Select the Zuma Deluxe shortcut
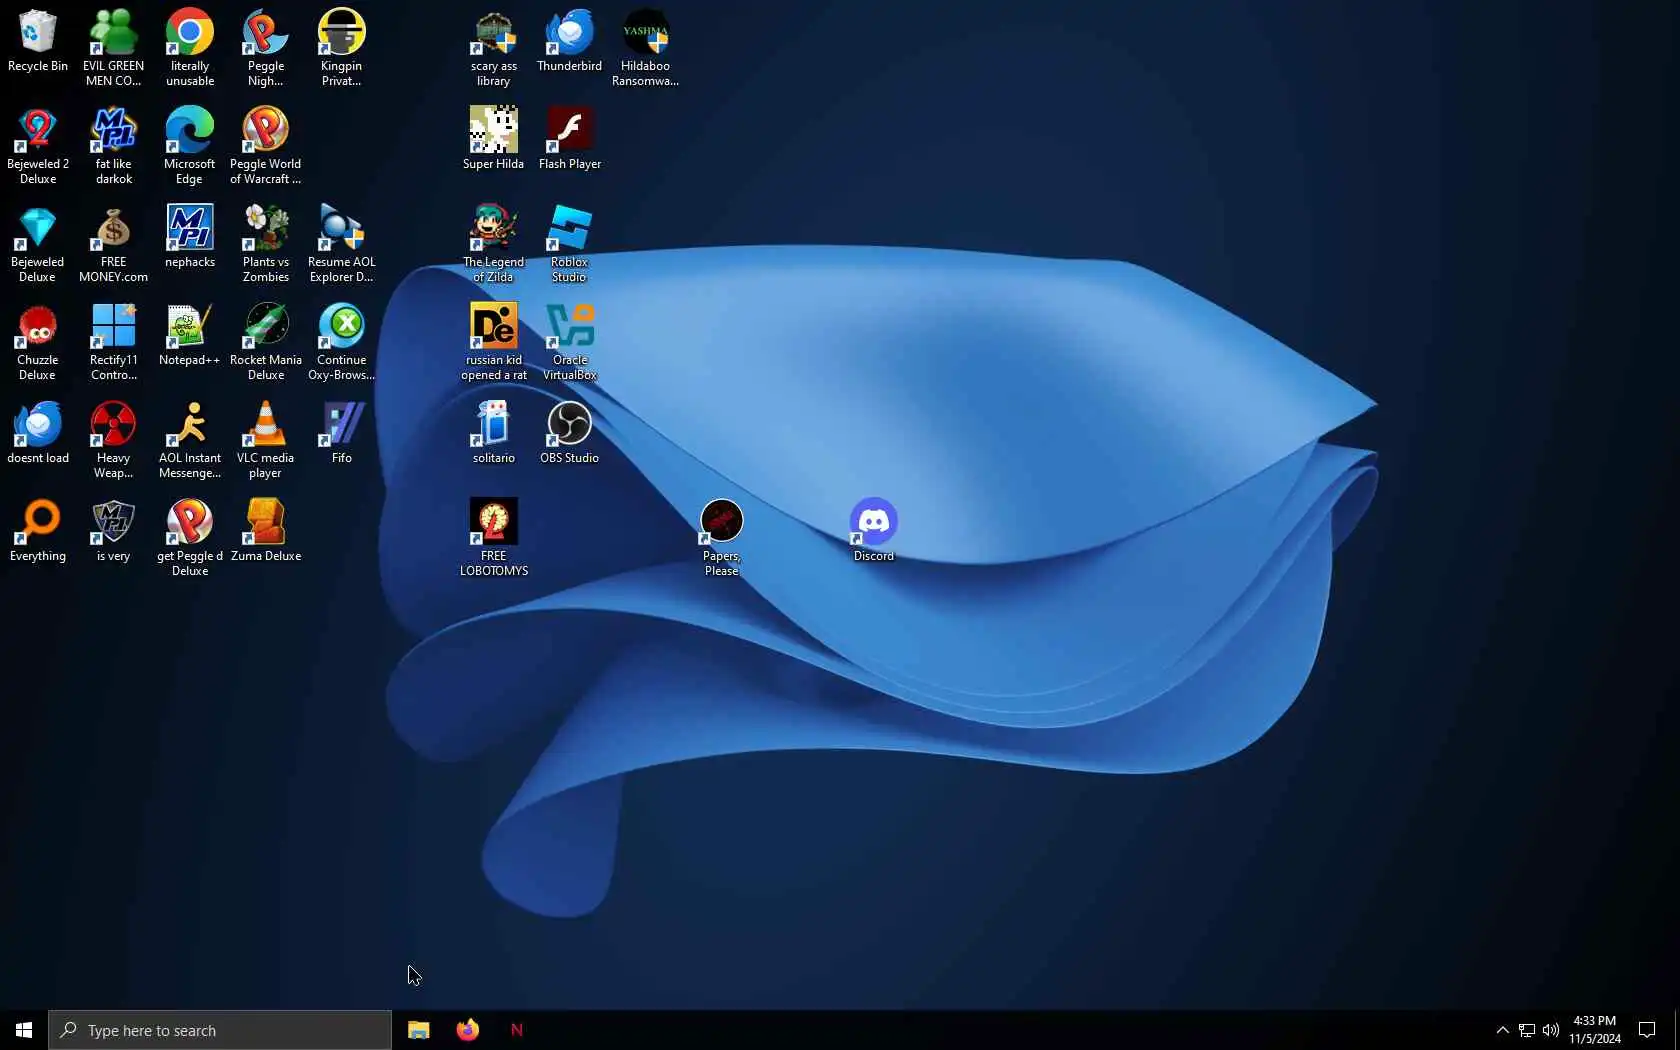 pos(265,532)
